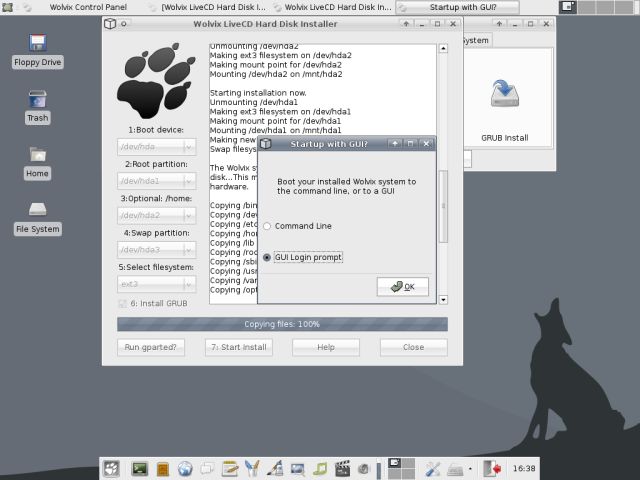Click the logout door icon

pos(492,469)
